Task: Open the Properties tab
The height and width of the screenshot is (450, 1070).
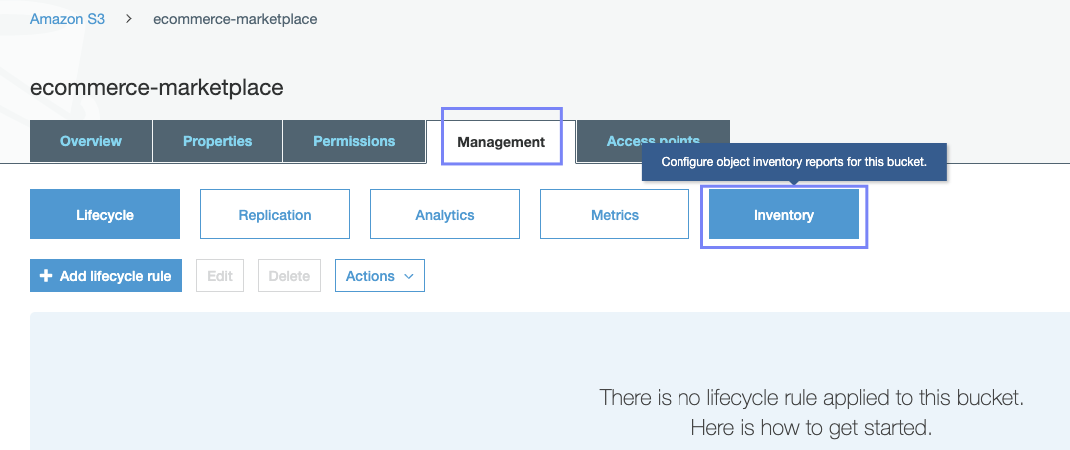Action: (x=217, y=141)
